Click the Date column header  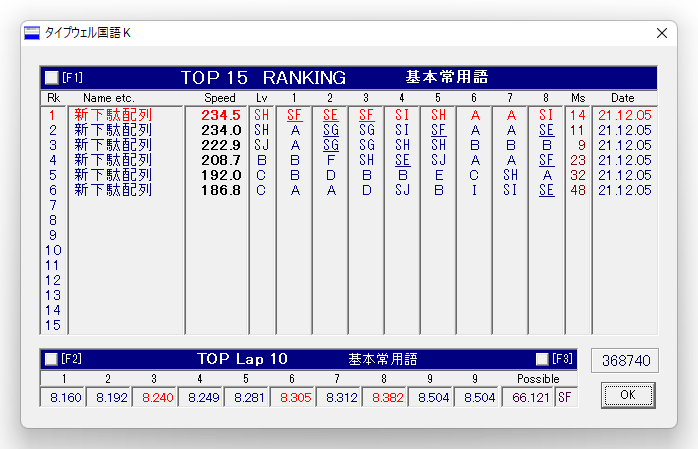click(x=622, y=98)
